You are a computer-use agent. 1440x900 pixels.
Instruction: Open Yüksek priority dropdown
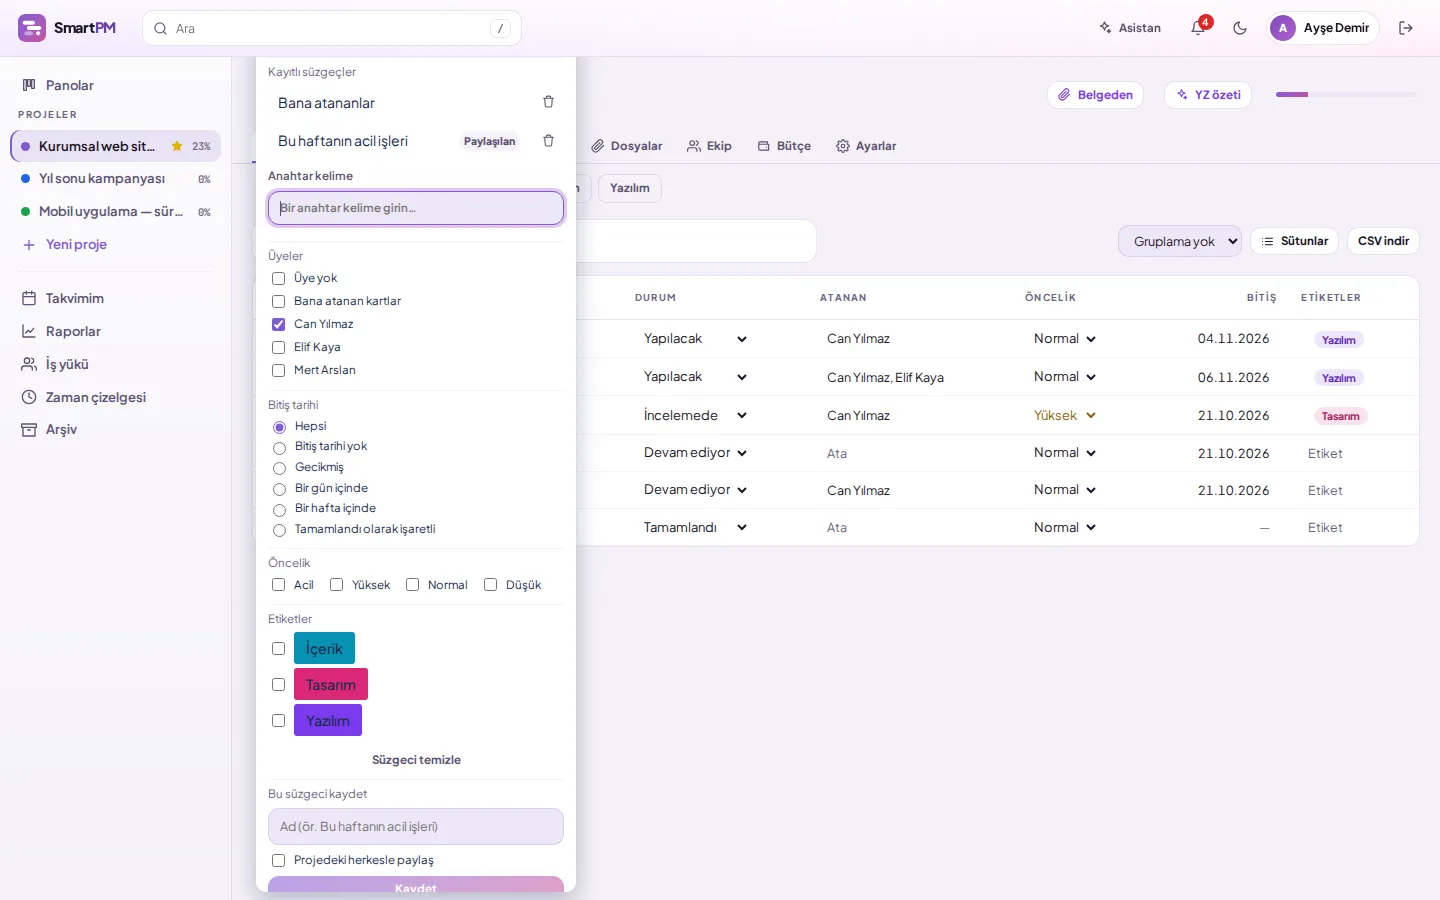click(x=1064, y=415)
